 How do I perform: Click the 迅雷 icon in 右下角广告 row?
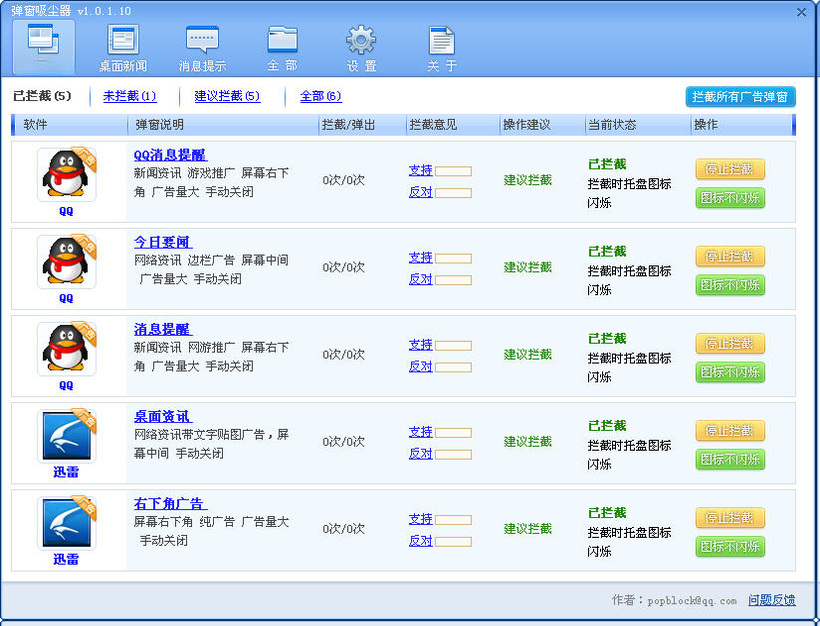(x=66, y=523)
